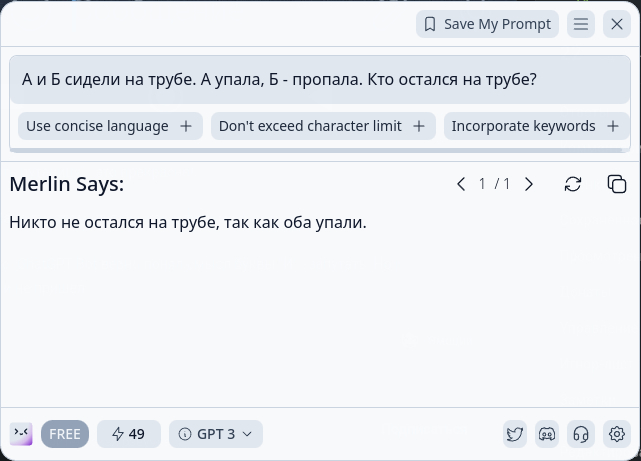This screenshot has height=461, width=641.
Task: Regenerate the Merlin response
Action: [573, 184]
